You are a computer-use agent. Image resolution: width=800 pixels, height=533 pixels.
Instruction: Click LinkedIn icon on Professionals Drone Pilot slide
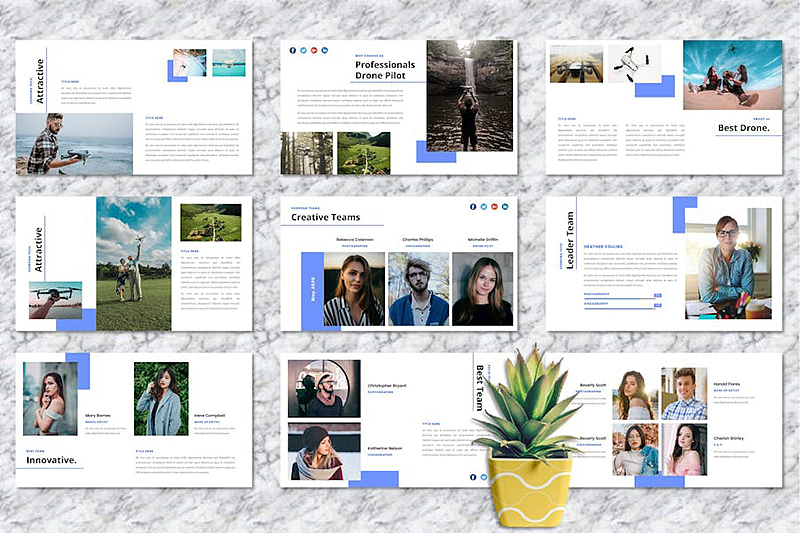pyautogui.click(x=325, y=50)
